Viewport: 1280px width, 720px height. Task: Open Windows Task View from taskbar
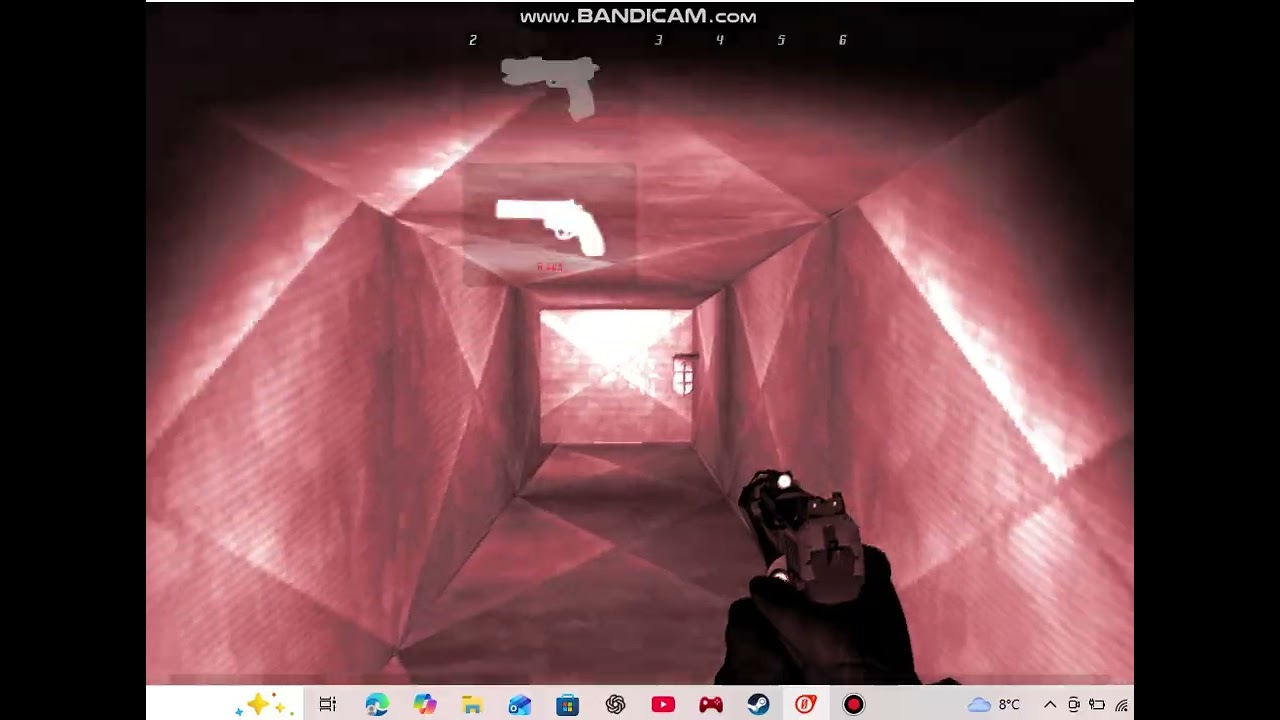coord(327,705)
